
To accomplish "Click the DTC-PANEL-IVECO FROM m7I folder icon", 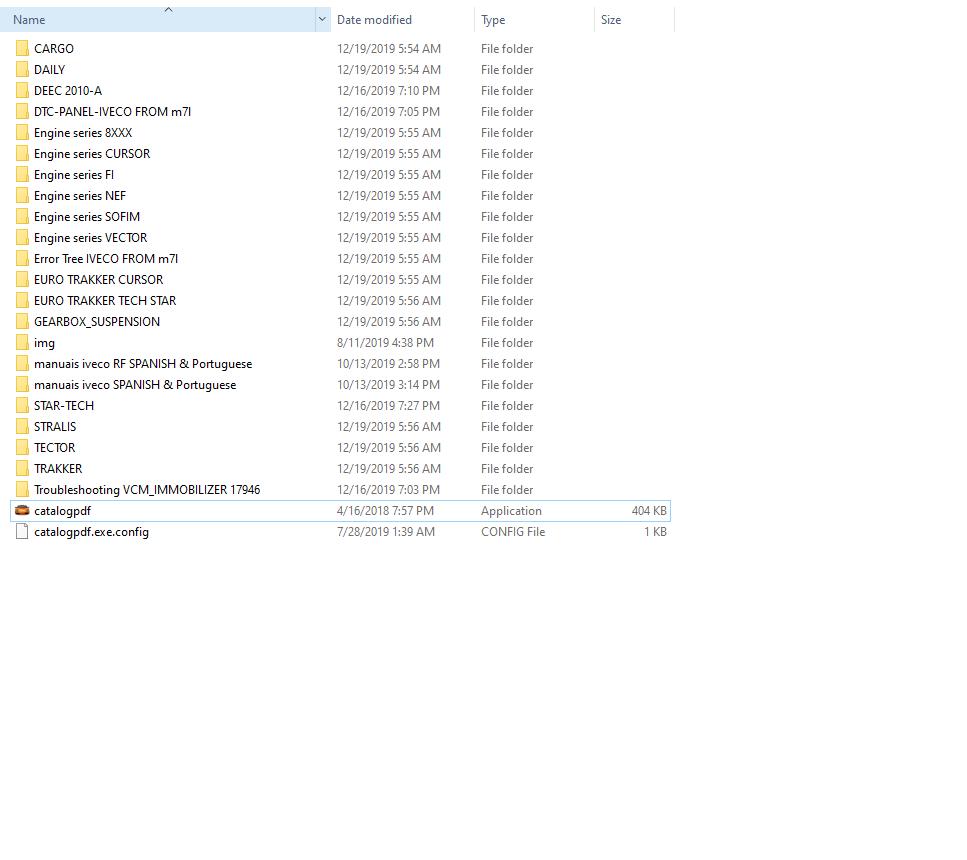I will [x=22, y=111].
